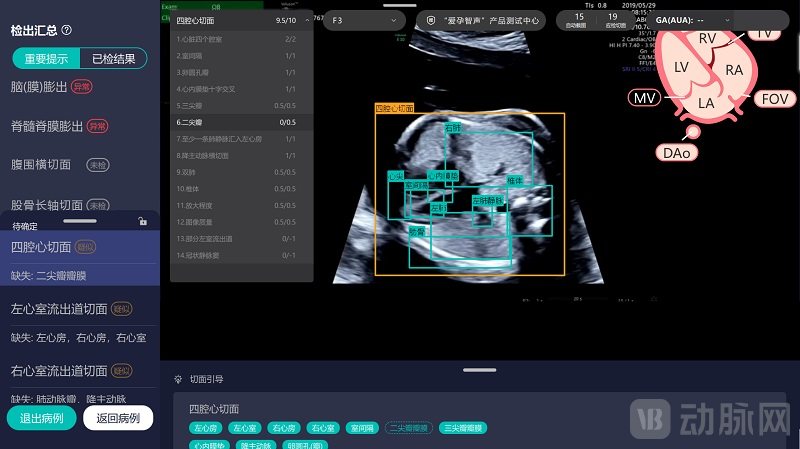800x449 pixels.
Task: Click the drag handle above the 待确定 panel
Action: coord(79,220)
